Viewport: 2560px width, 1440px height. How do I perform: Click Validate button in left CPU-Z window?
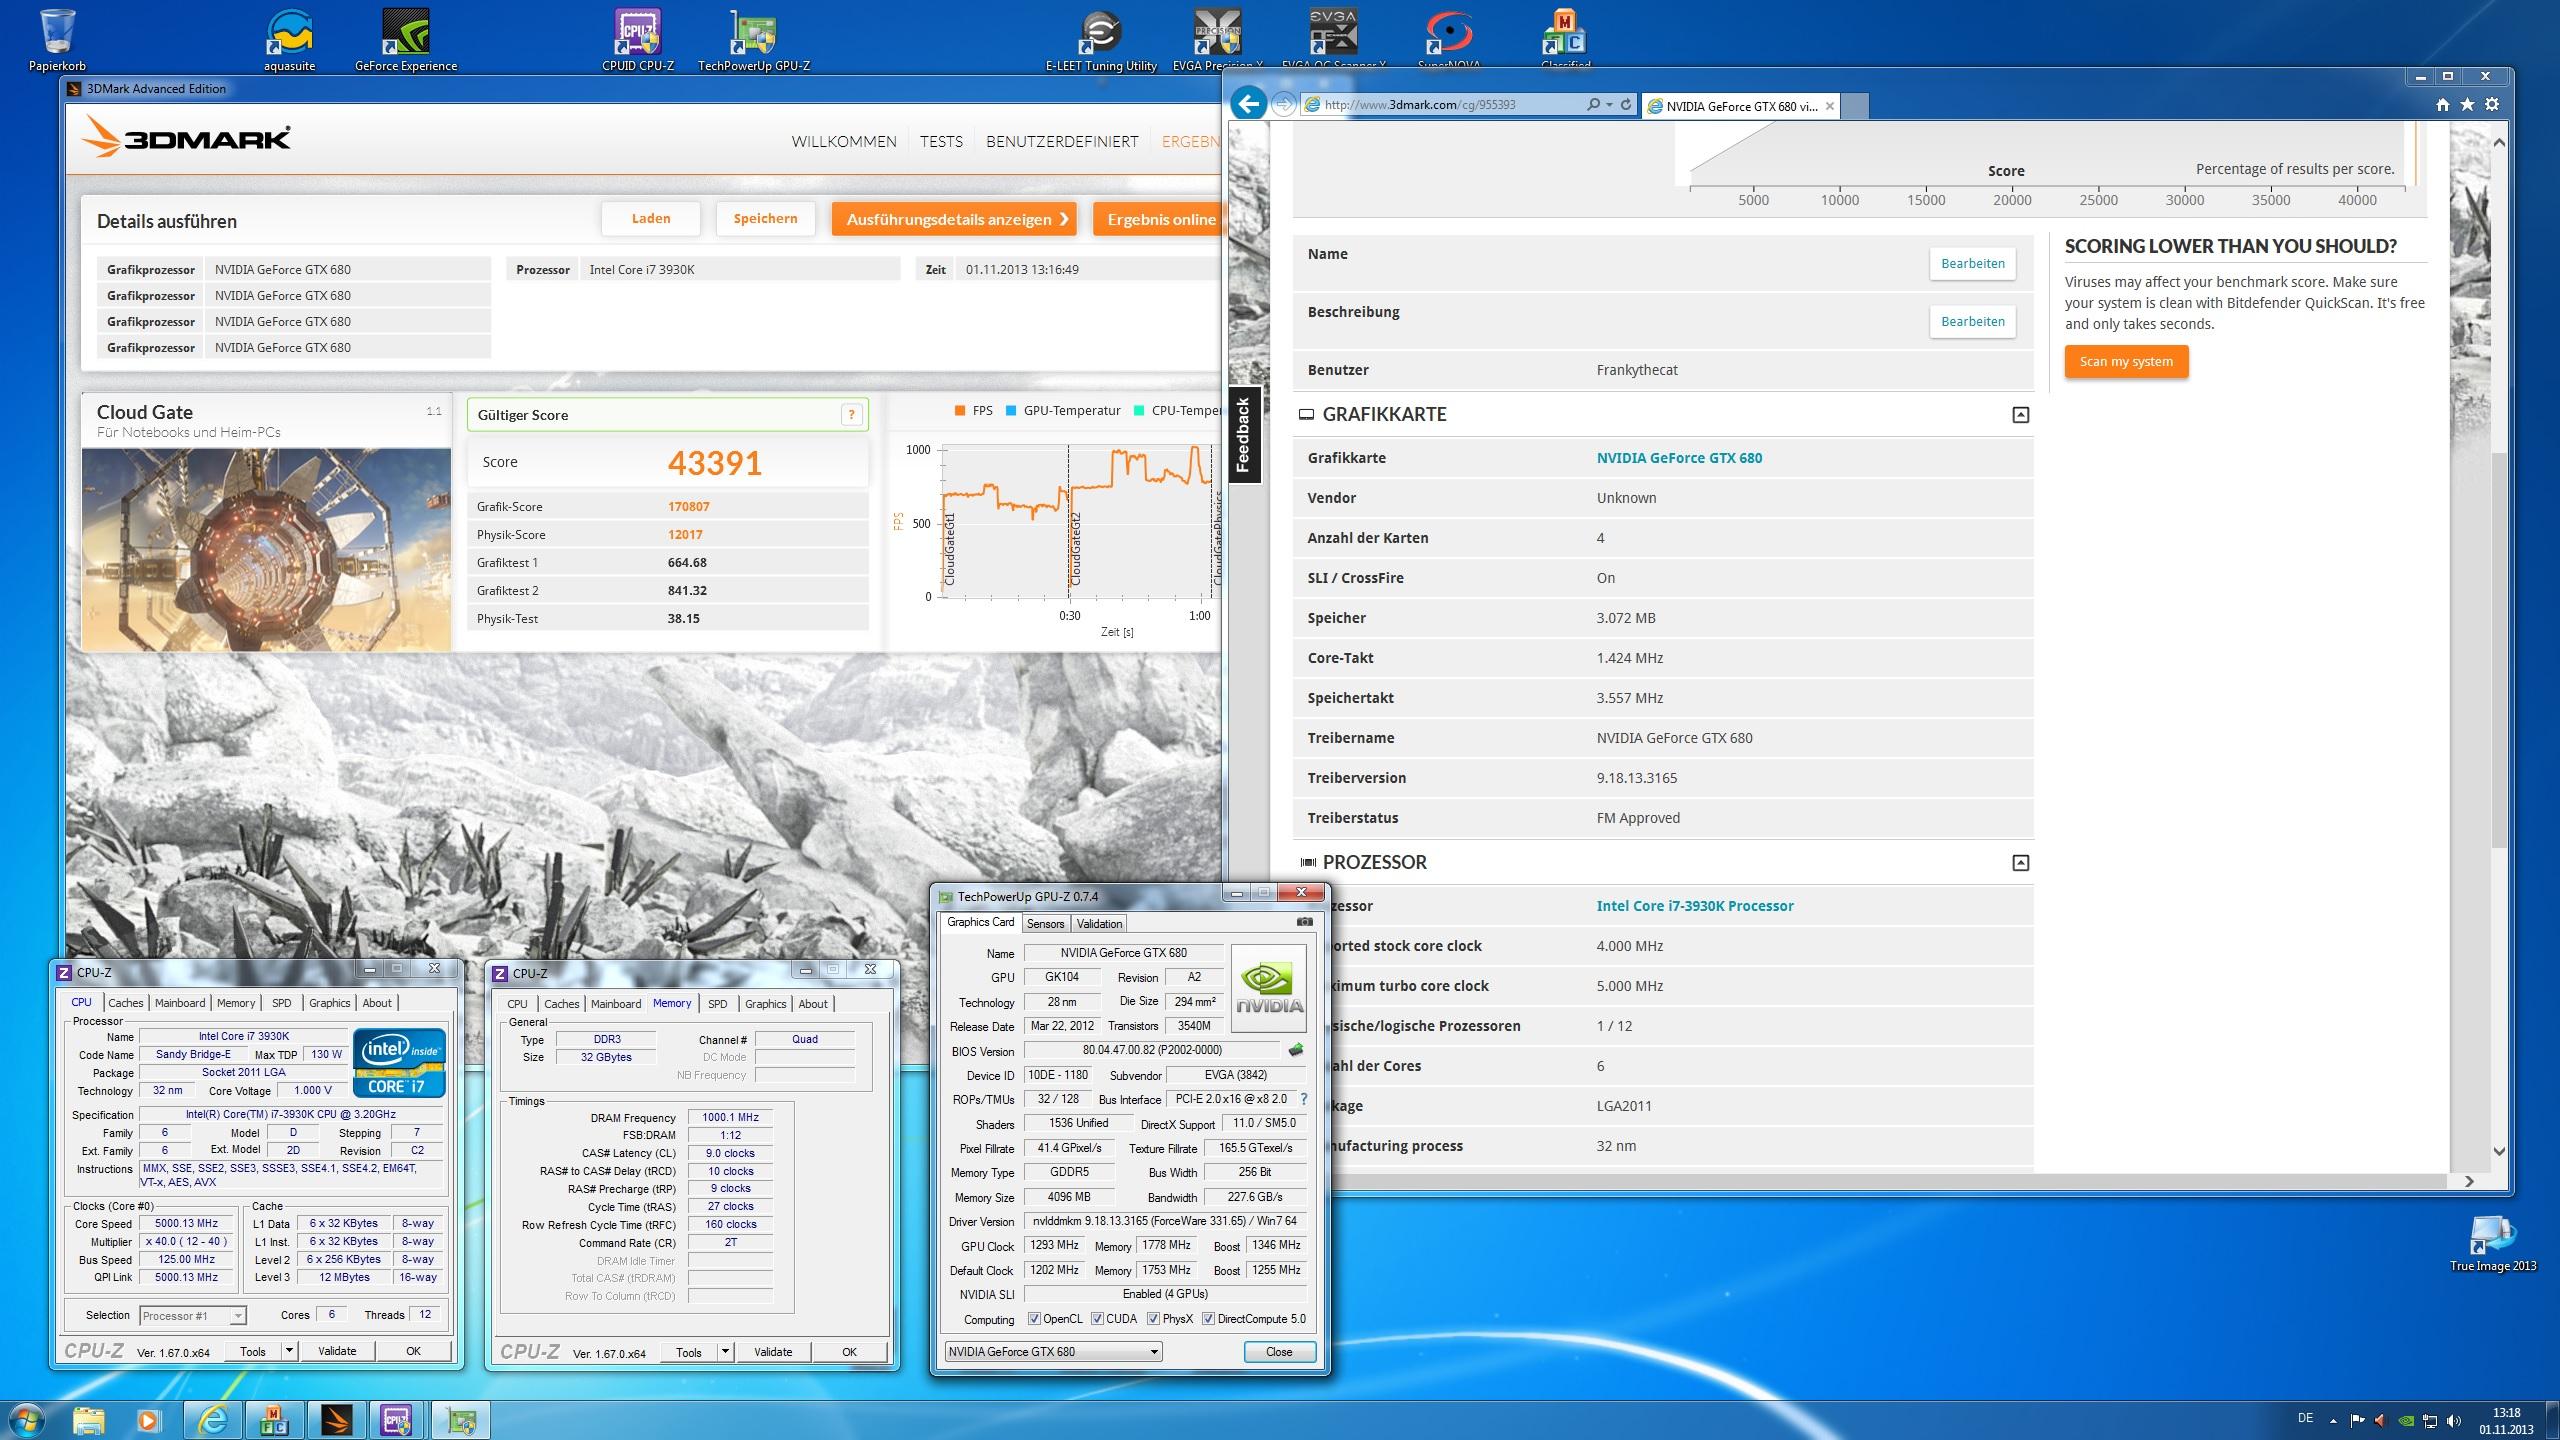pos(337,1351)
